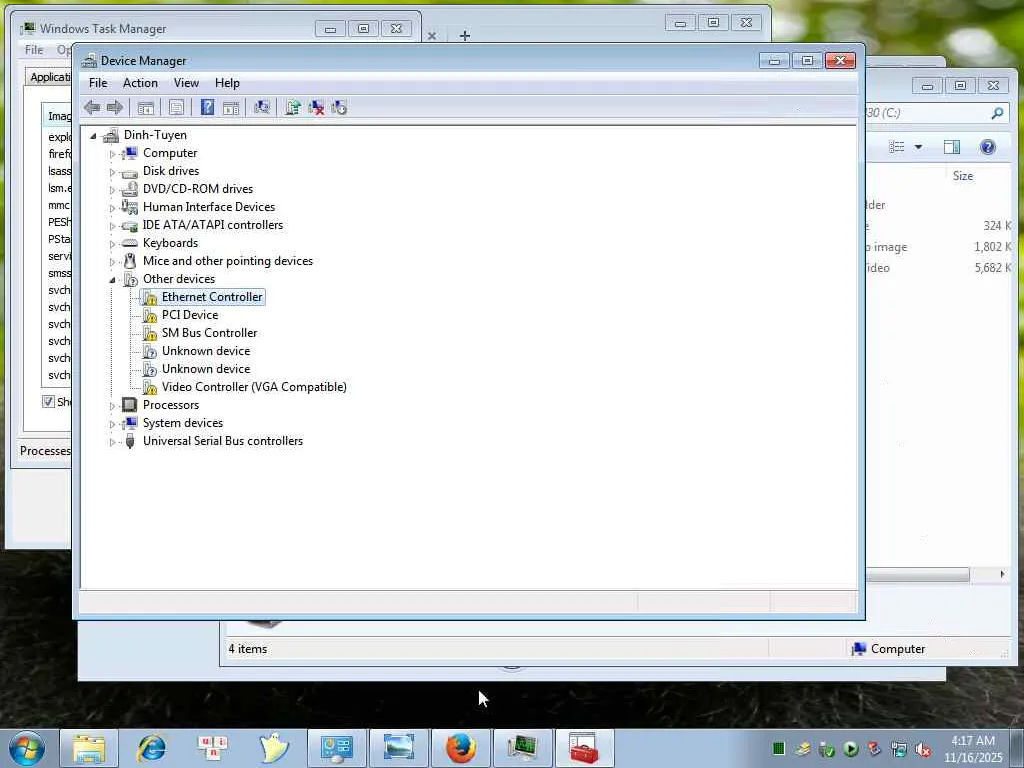Viewport: 1024px width, 768px height.
Task: Collapse the Other devices category
Action: coord(112,280)
